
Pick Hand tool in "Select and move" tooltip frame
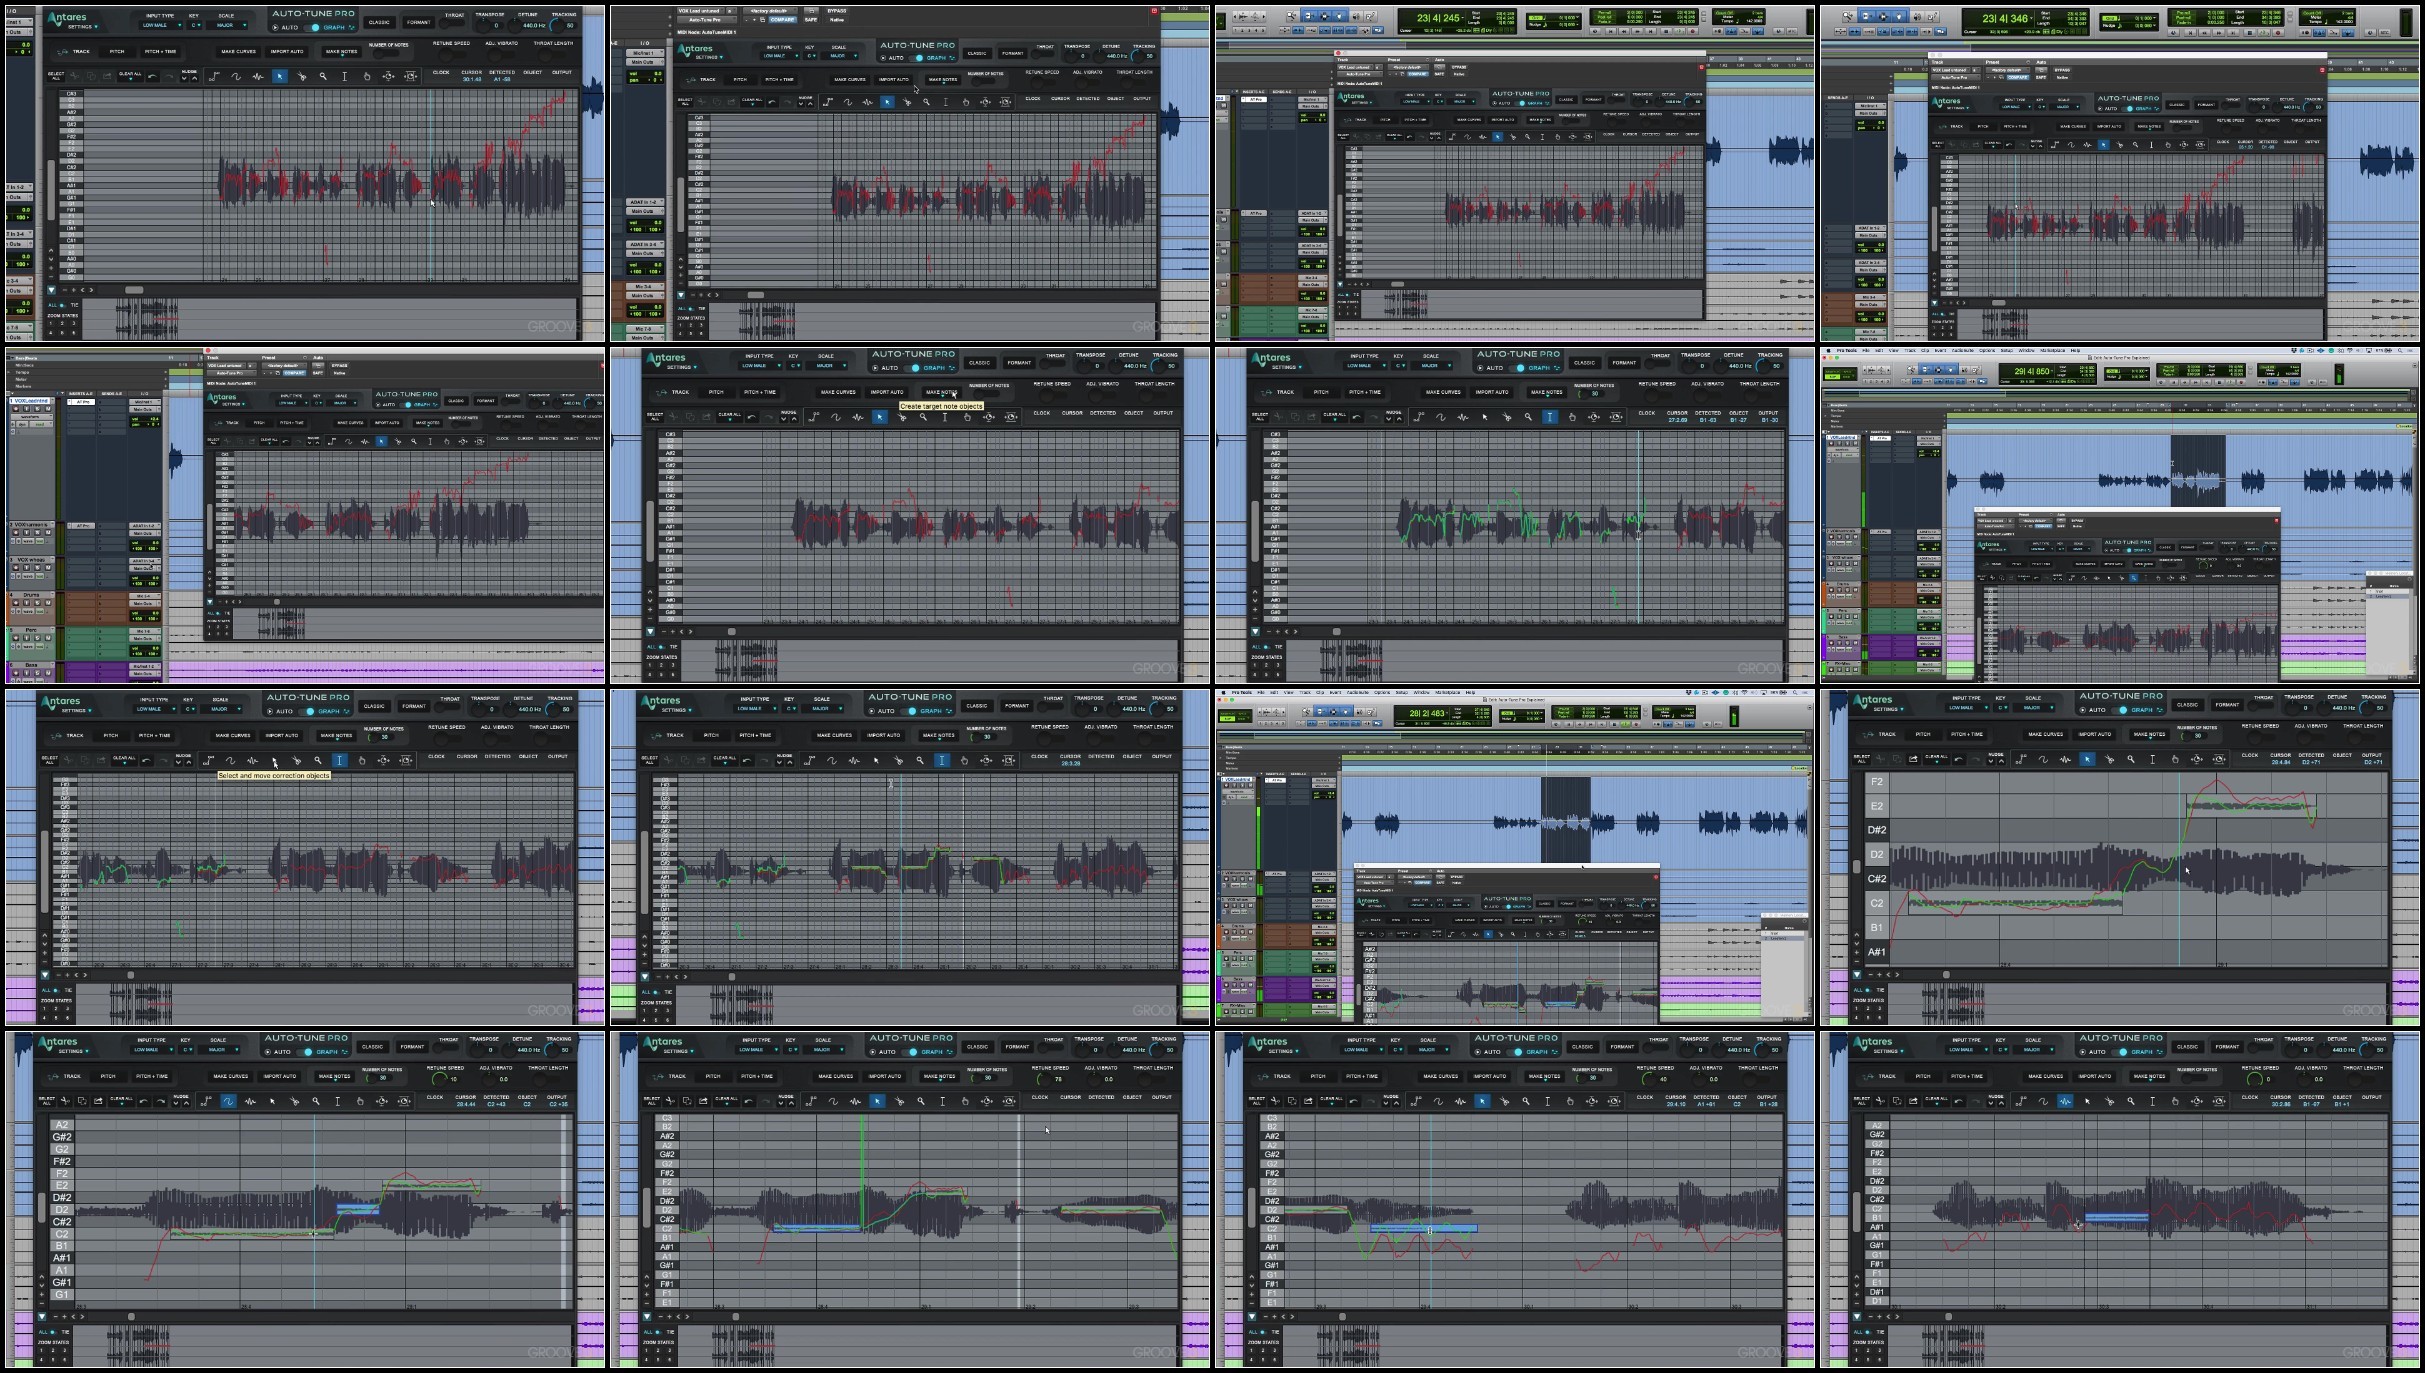click(x=362, y=760)
